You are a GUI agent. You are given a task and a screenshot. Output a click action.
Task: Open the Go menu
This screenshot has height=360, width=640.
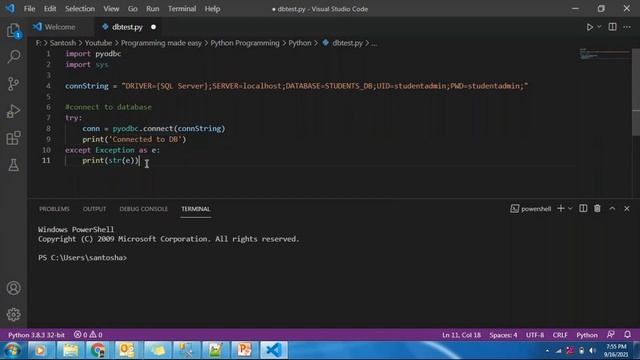133,9
